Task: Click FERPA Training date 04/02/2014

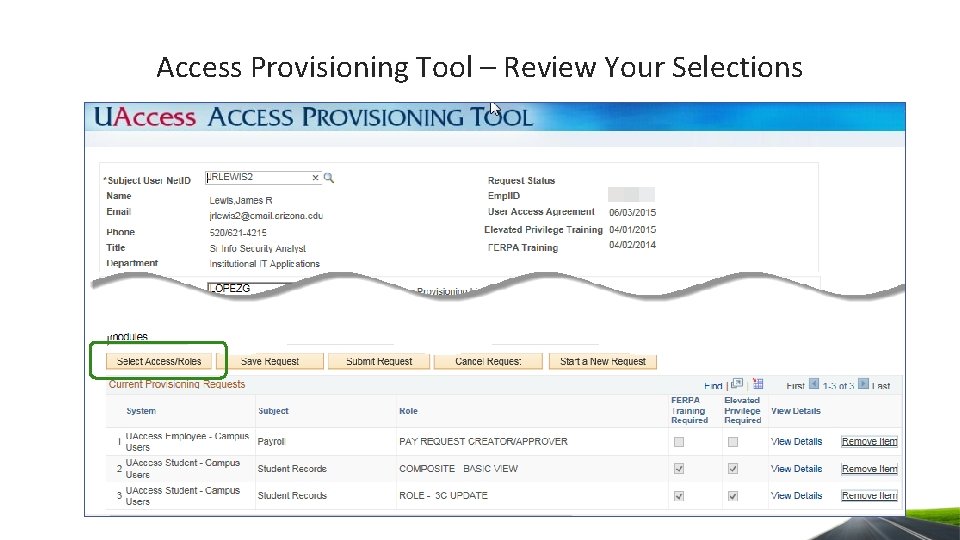Action: coord(632,245)
